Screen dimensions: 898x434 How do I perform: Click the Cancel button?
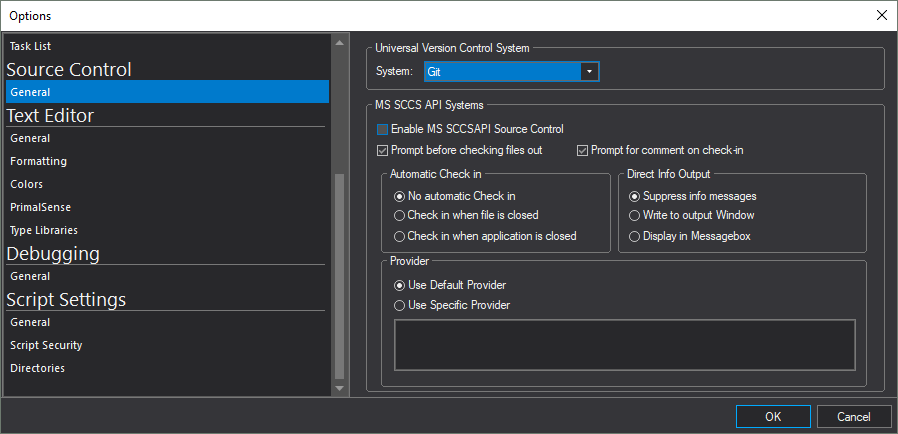tap(854, 417)
